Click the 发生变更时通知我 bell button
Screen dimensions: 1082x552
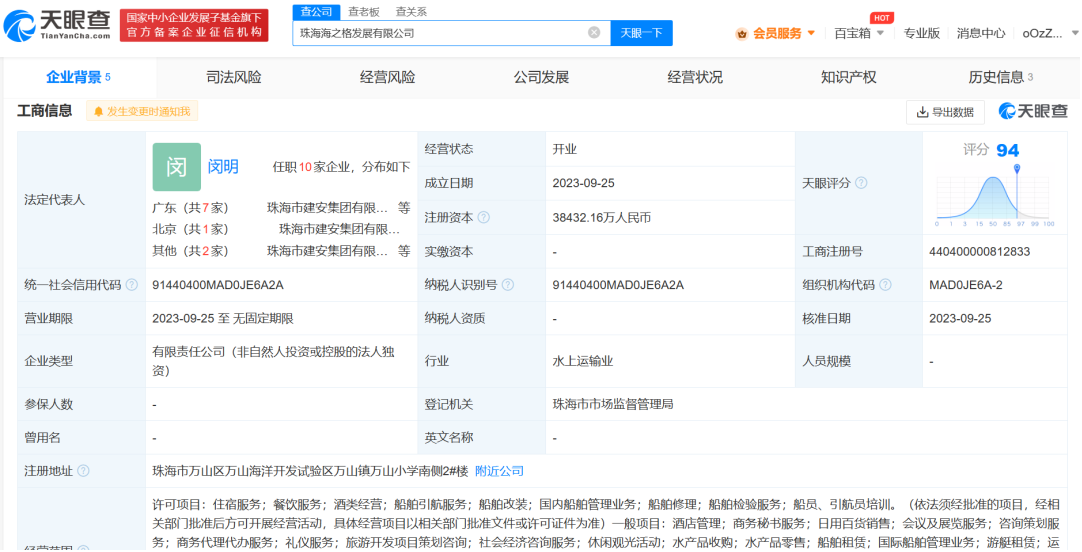click(x=142, y=111)
